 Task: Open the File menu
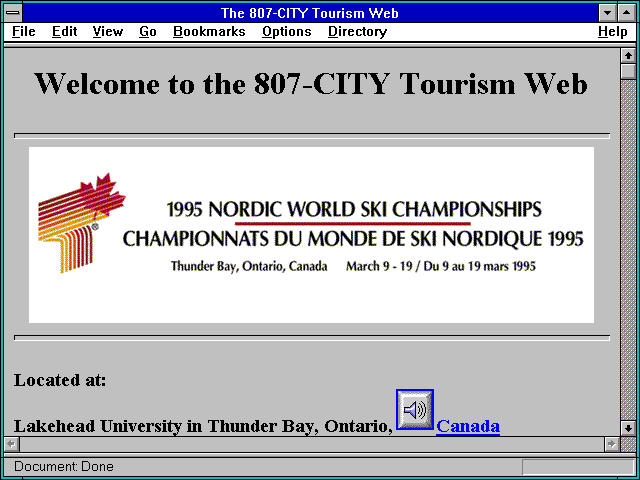pos(24,32)
